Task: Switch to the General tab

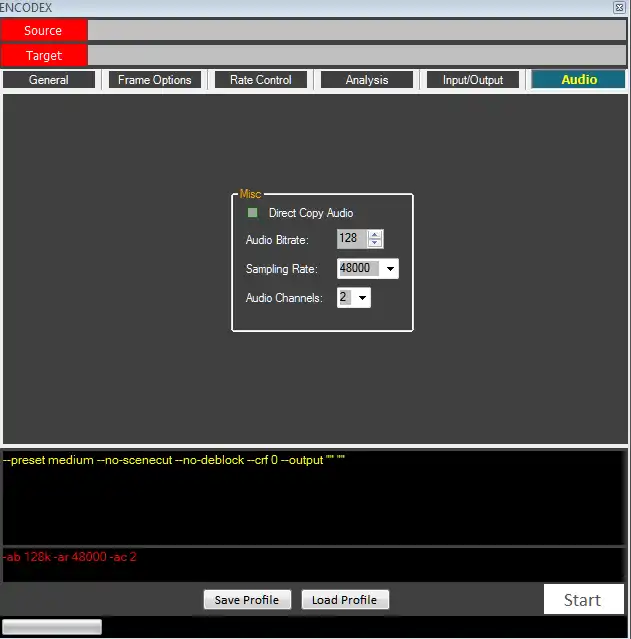Action: (49, 80)
